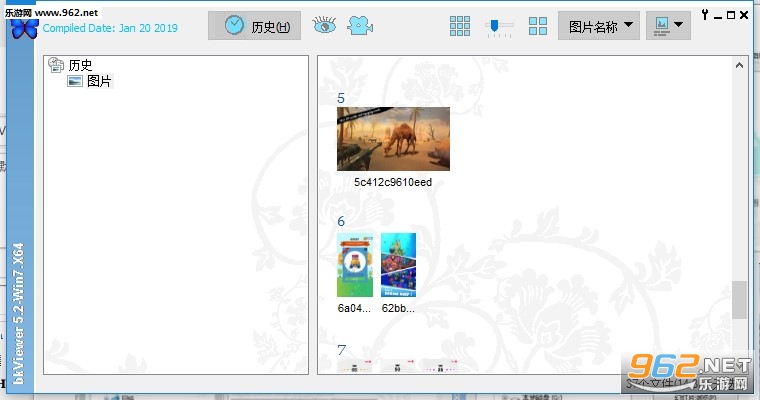Click the Compiled Date text
Screen dimensions: 760x400
[x=110, y=28]
